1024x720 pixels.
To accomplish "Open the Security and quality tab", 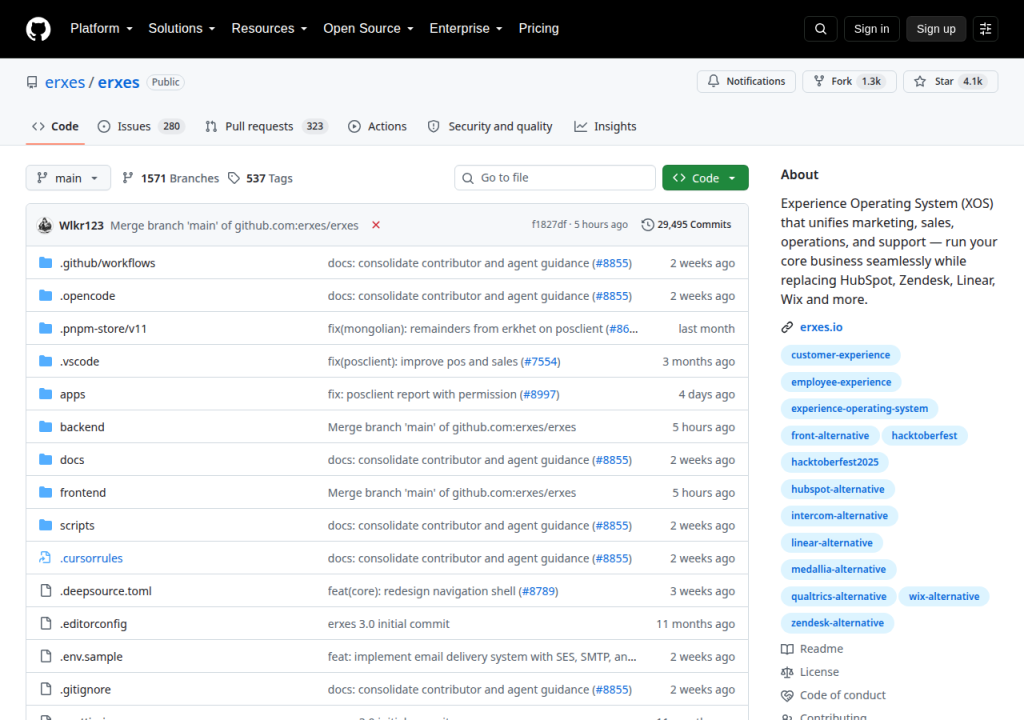I will (x=490, y=127).
